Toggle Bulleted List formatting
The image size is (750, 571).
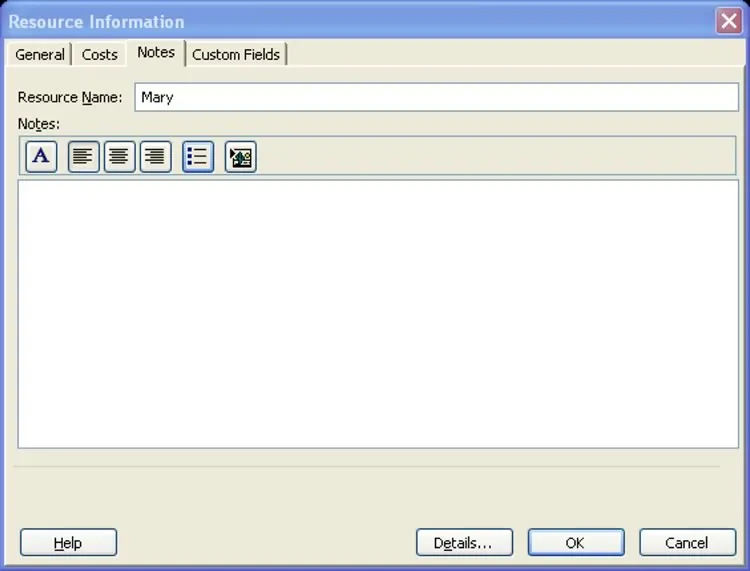click(x=198, y=157)
